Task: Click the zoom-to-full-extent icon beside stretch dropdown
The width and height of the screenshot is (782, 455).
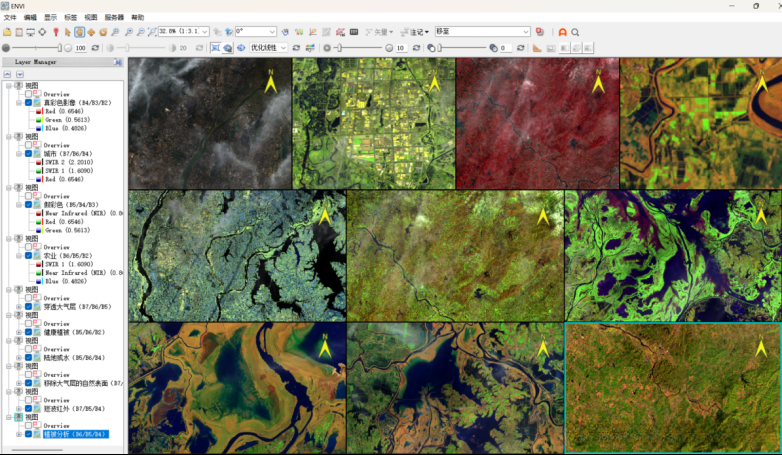Action: 215,47
